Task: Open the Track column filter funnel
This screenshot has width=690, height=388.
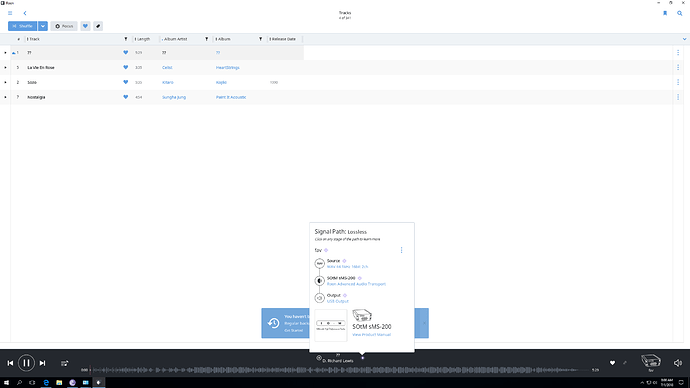Action: tap(126, 39)
